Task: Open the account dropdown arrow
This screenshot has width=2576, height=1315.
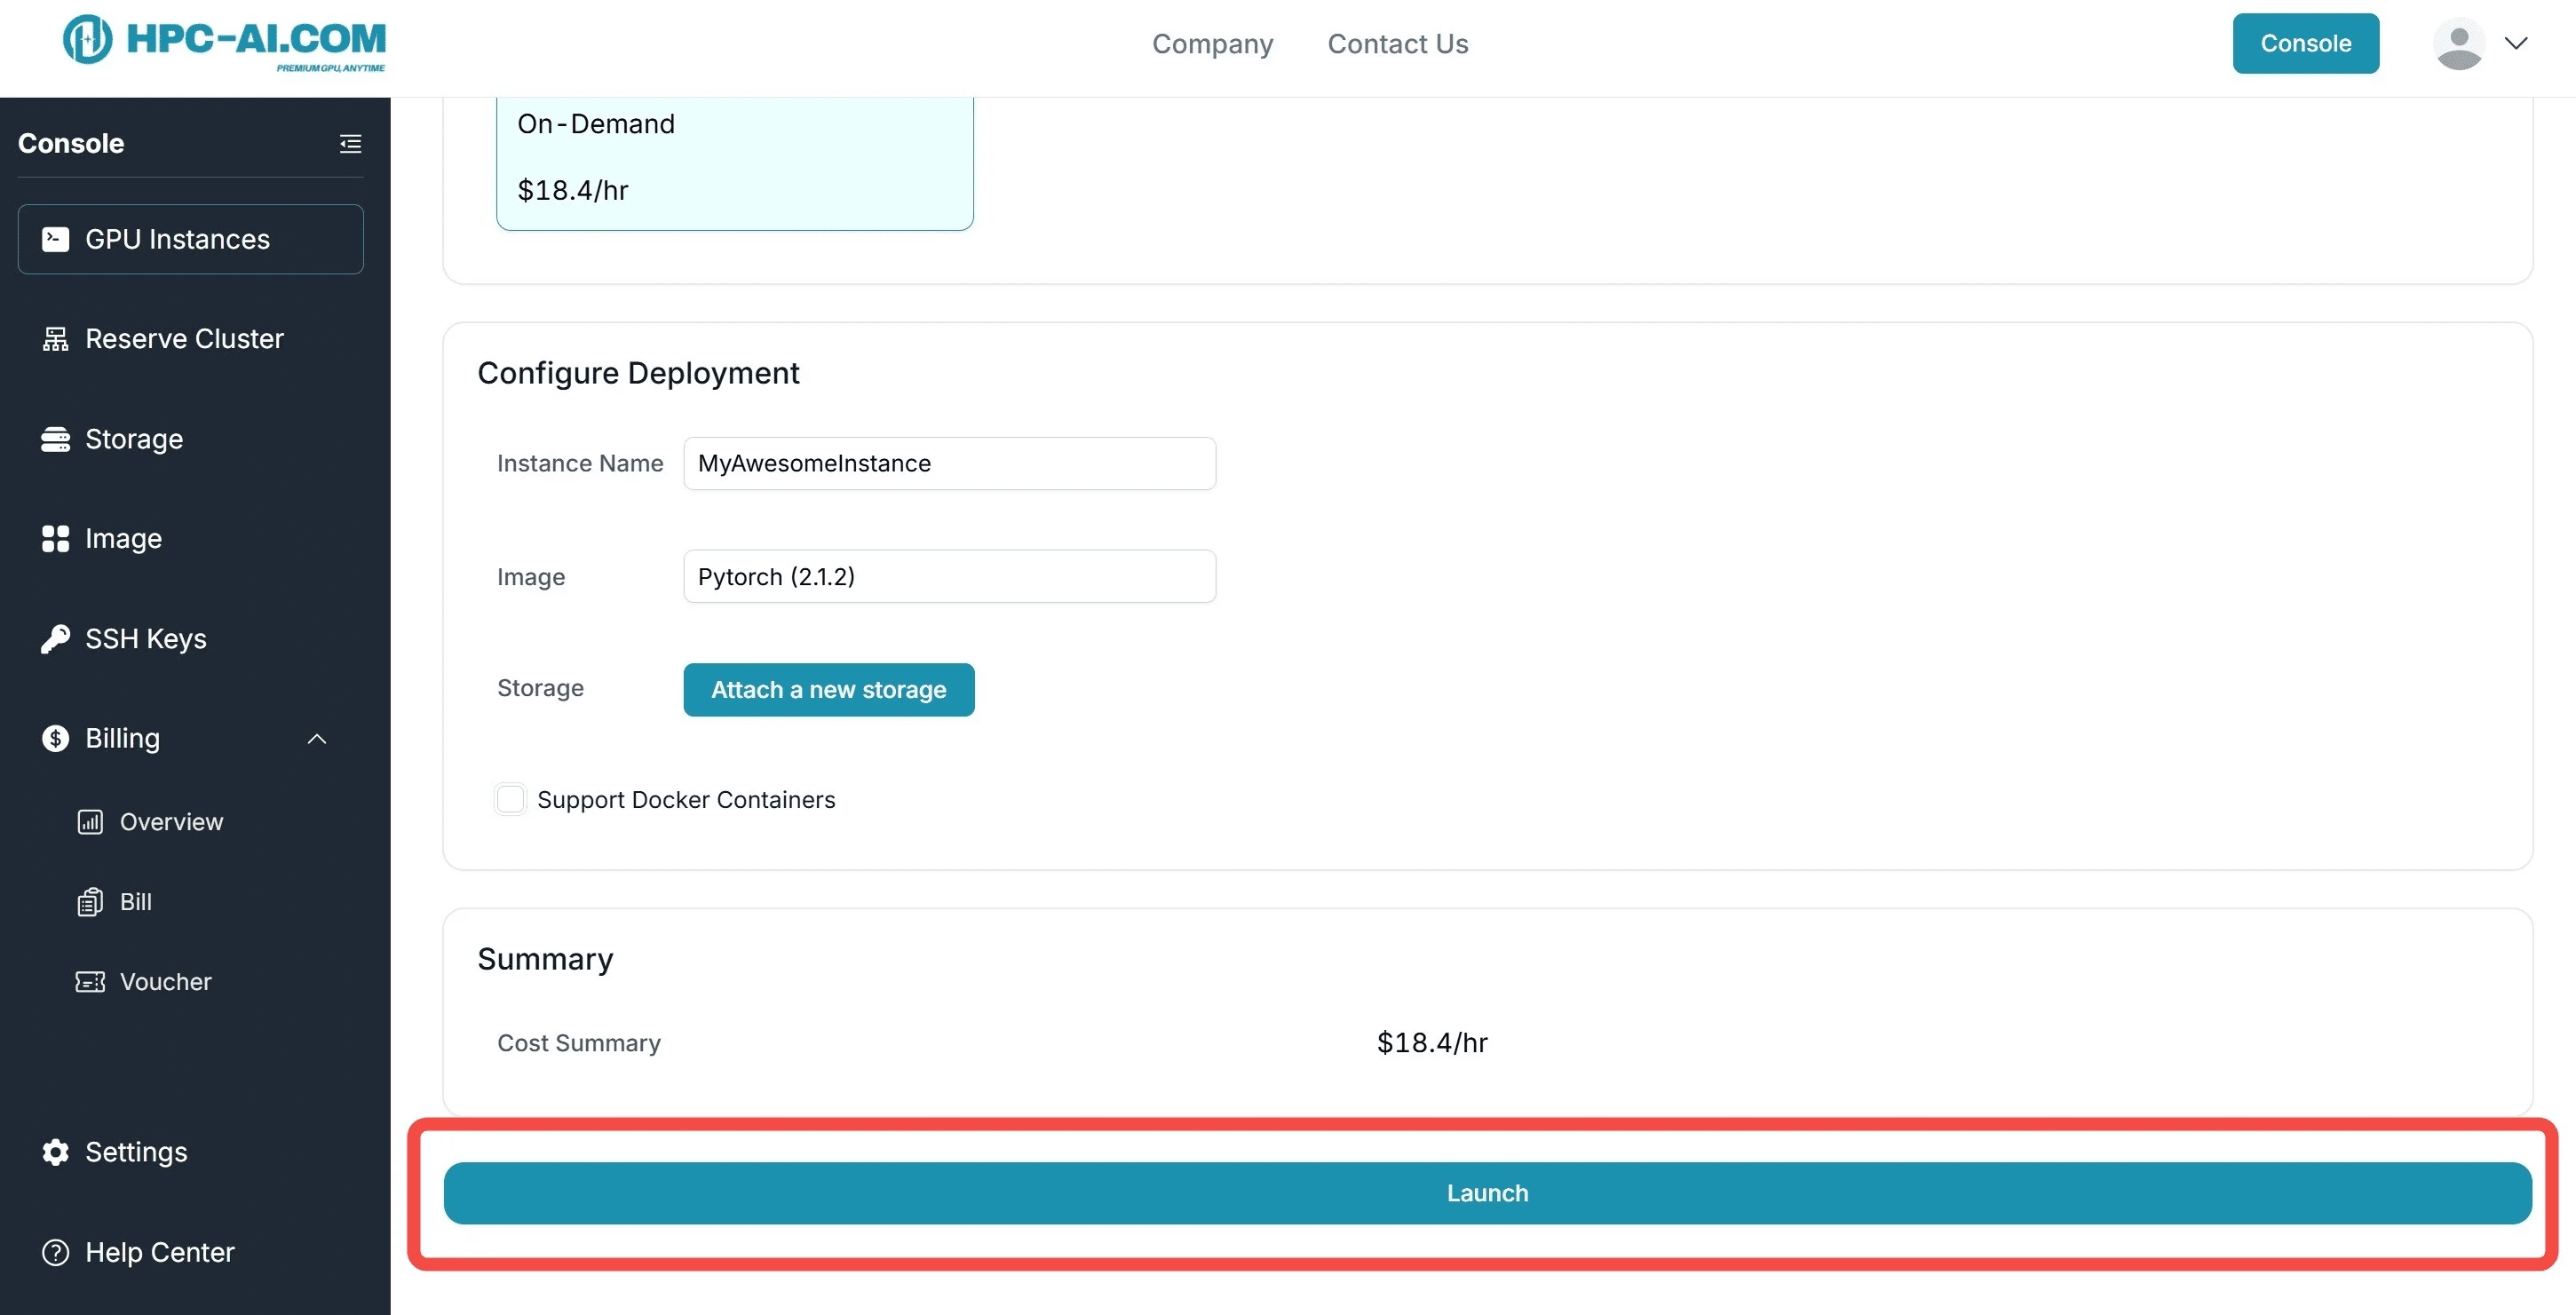Action: coord(2516,43)
